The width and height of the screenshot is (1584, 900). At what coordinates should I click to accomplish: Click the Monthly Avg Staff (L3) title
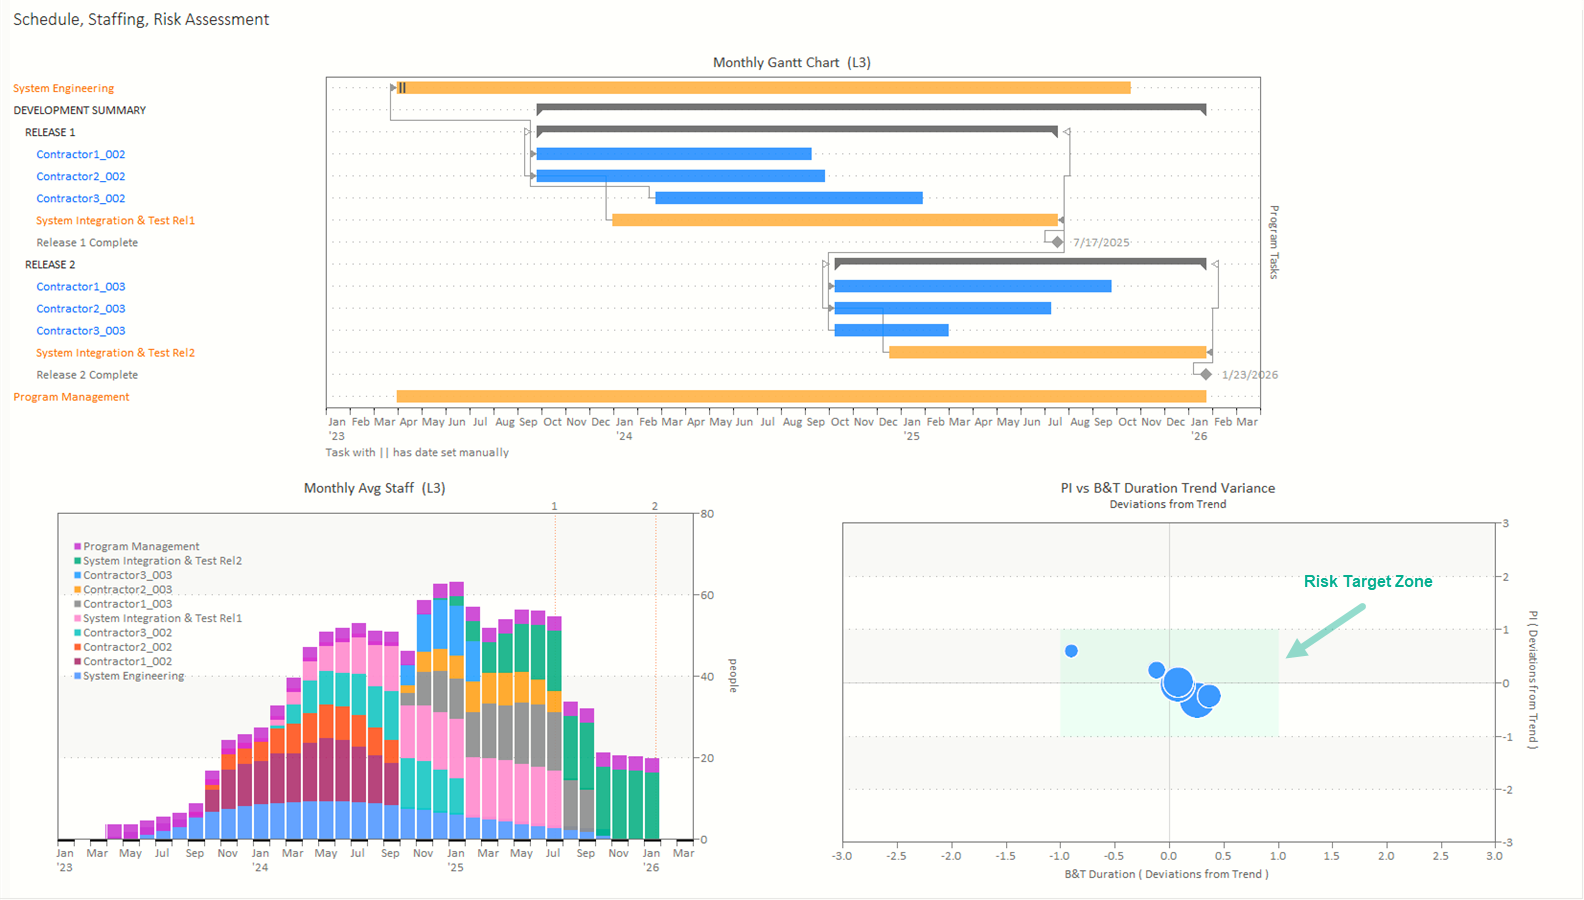(x=375, y=488)
